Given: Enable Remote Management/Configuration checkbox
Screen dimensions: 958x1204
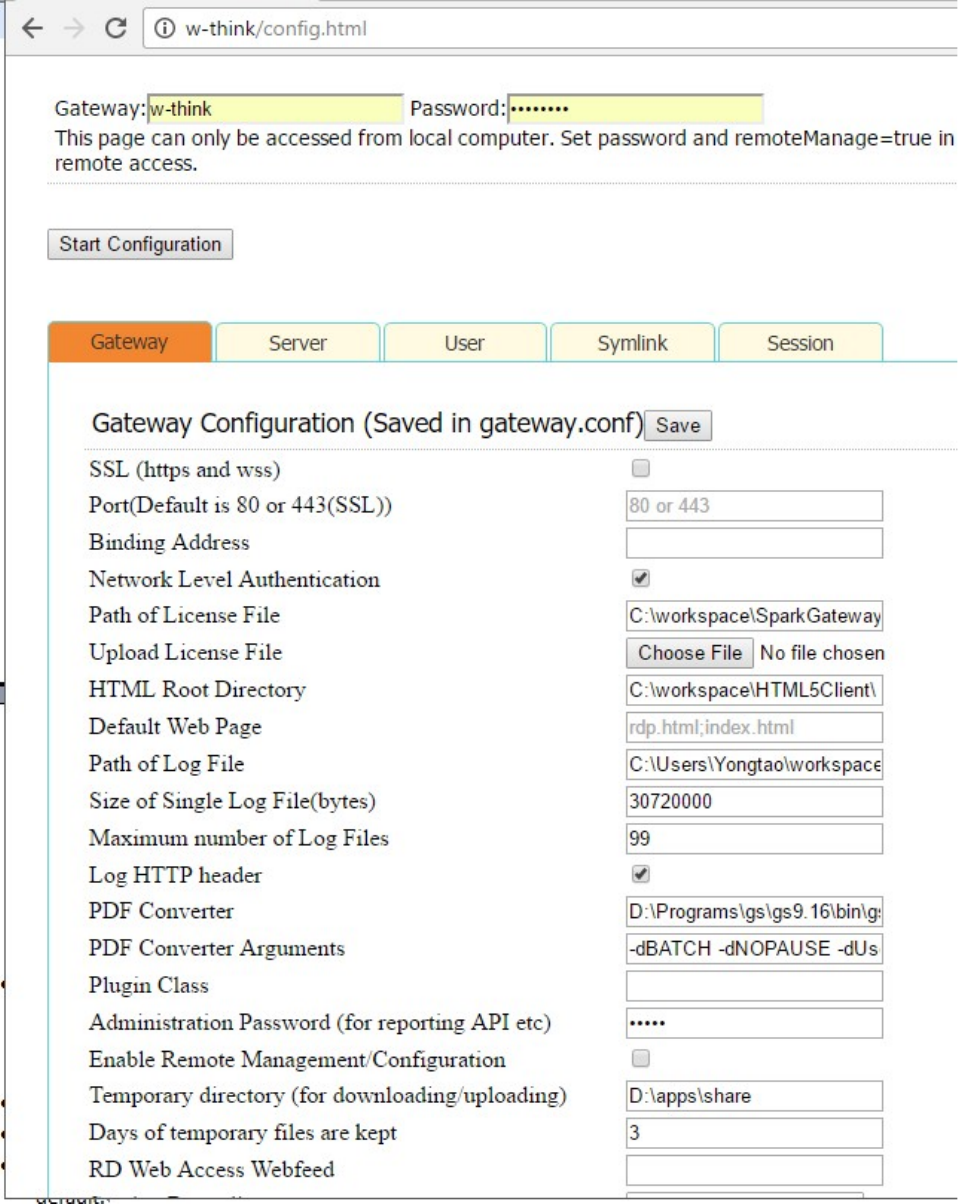Looking at the screenshot, I should tap(641, 1058).
